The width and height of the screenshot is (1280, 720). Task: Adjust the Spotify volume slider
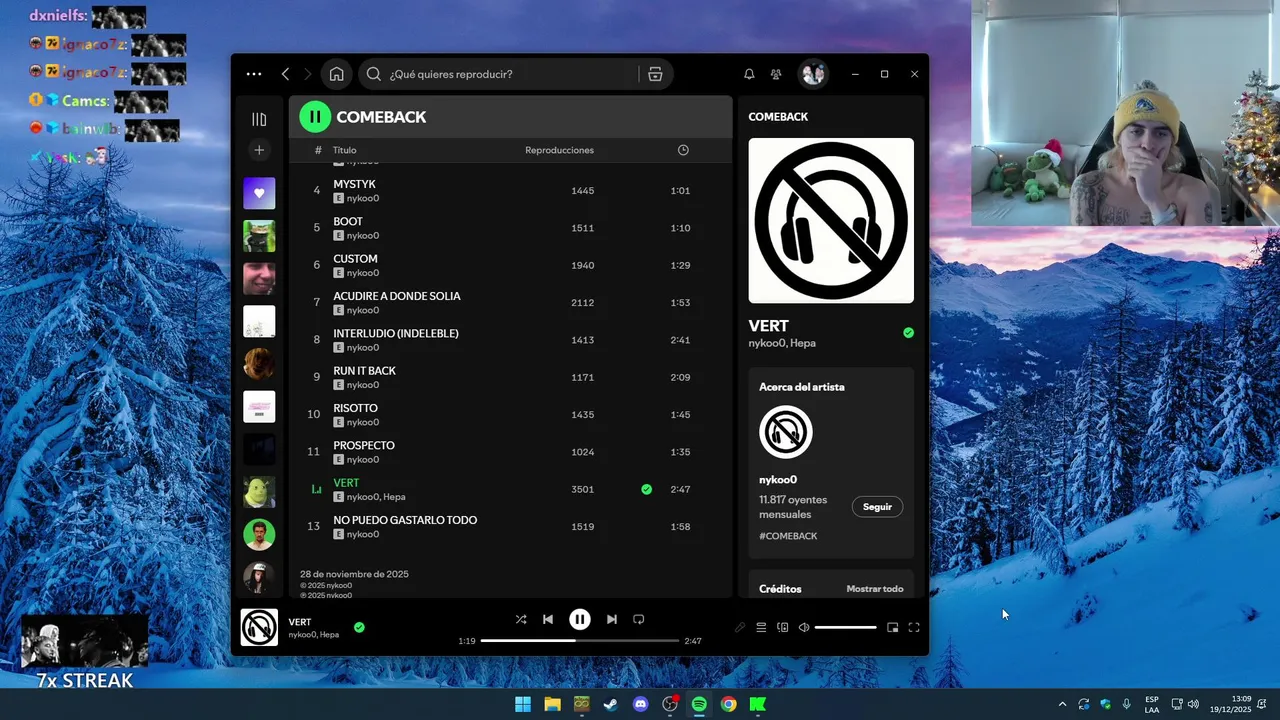tap(846, 627)
